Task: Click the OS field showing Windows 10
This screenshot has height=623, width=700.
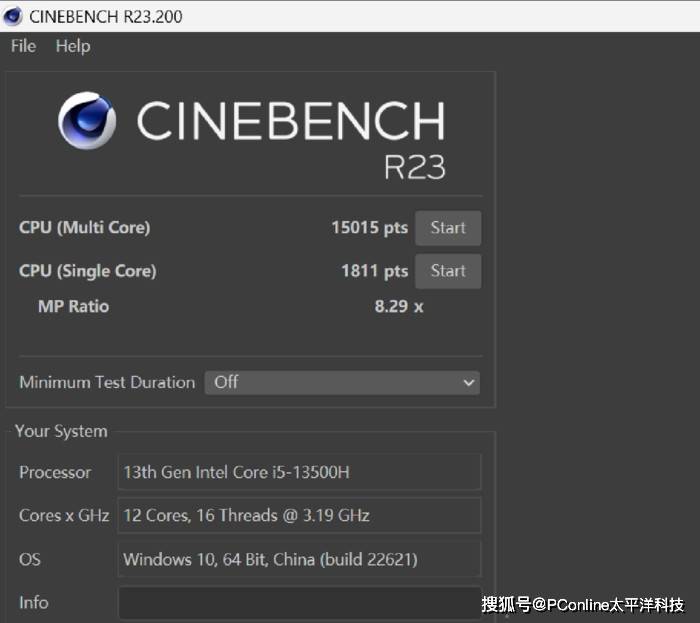Action: (x=299, y=559)
